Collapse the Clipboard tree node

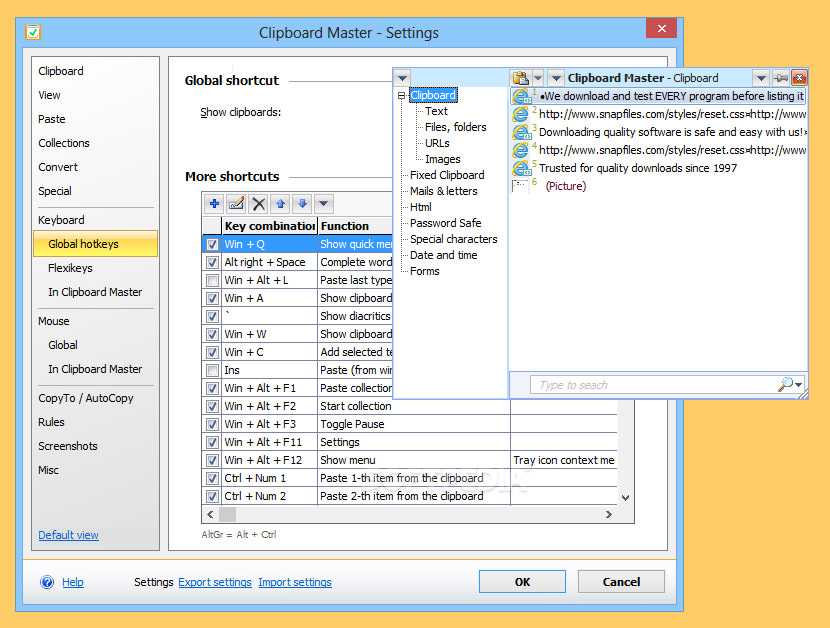(402, 96)
